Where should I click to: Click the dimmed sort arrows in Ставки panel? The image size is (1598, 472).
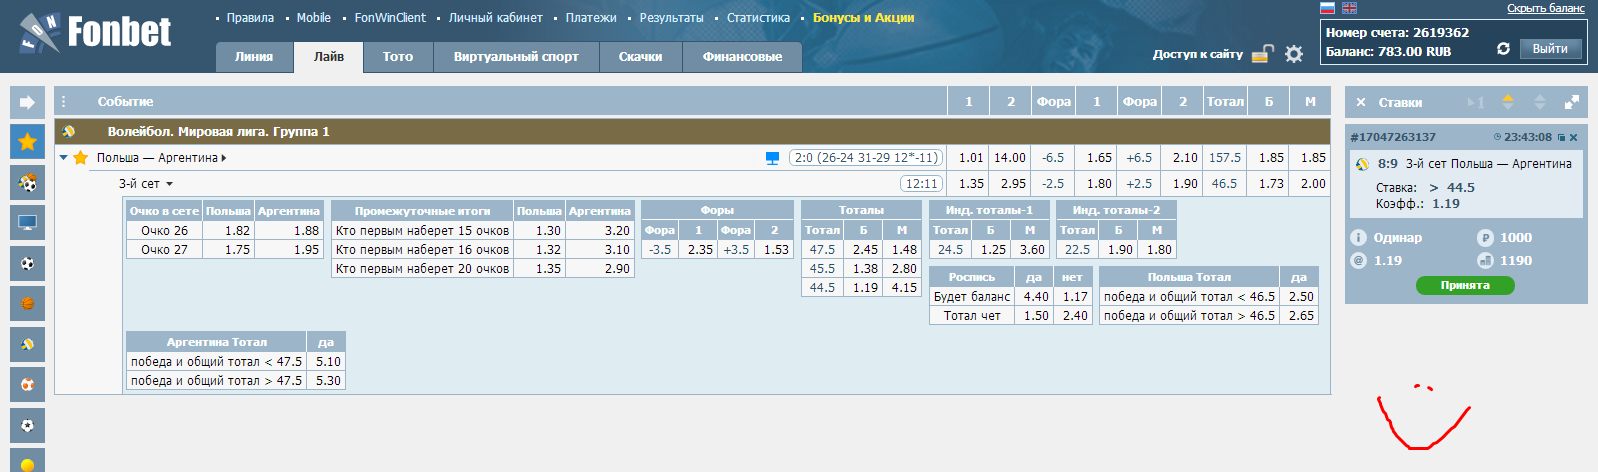click(x=1540, y=102)
